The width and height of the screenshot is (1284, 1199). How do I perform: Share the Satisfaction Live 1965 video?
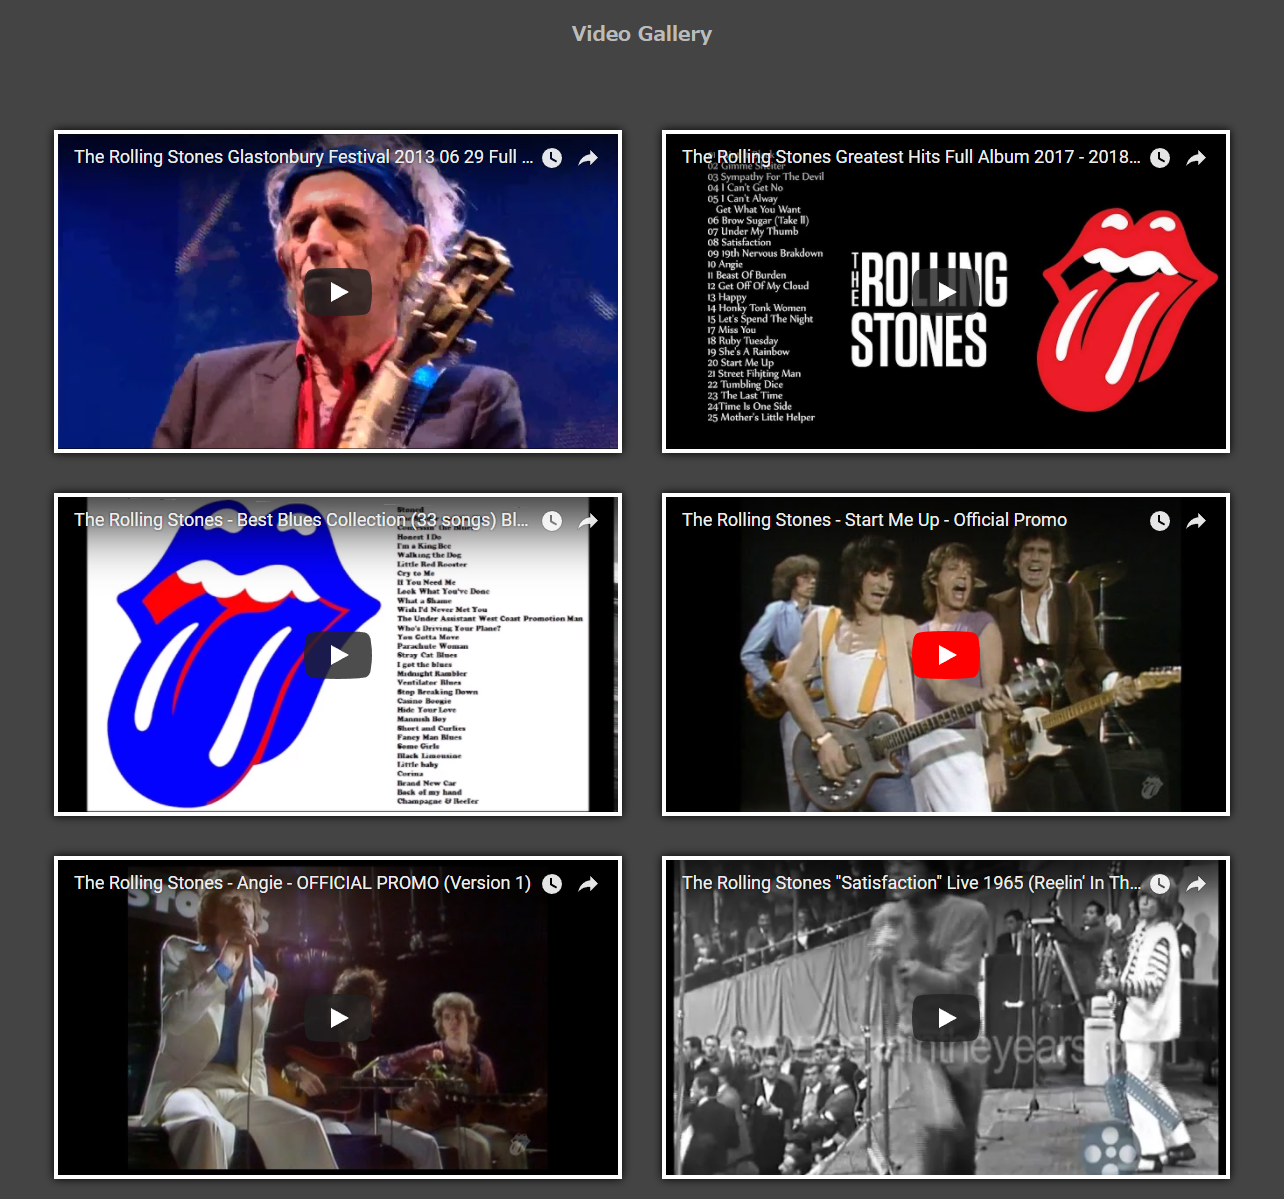[x=1196, y=884]
